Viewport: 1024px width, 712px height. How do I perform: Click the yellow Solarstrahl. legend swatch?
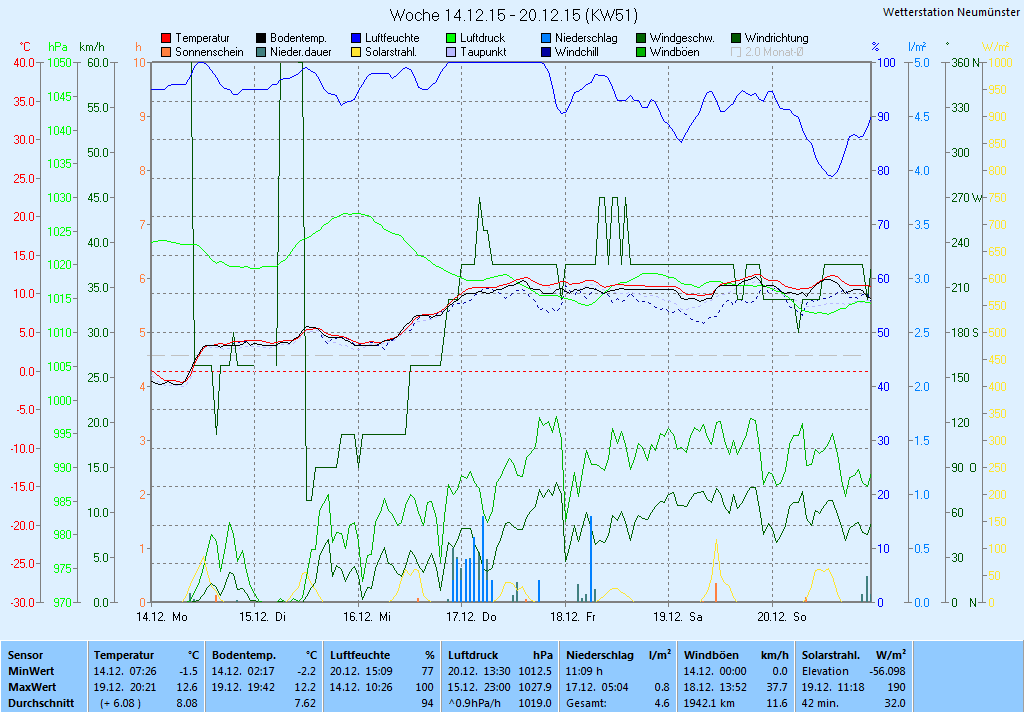click(356, 52)
